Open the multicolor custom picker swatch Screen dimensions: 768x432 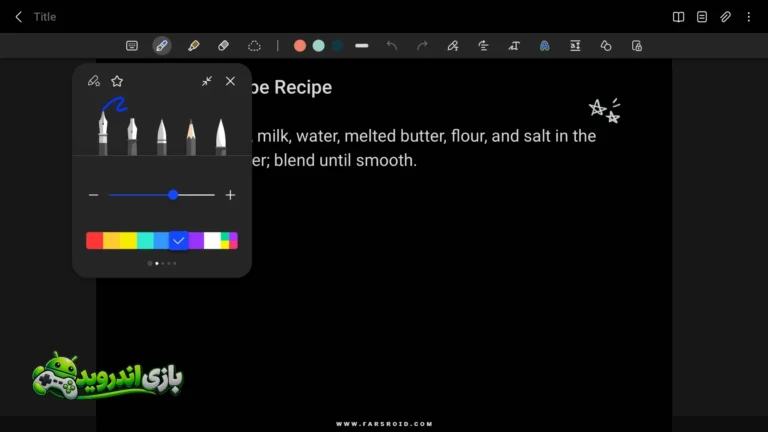click(229, 240)
